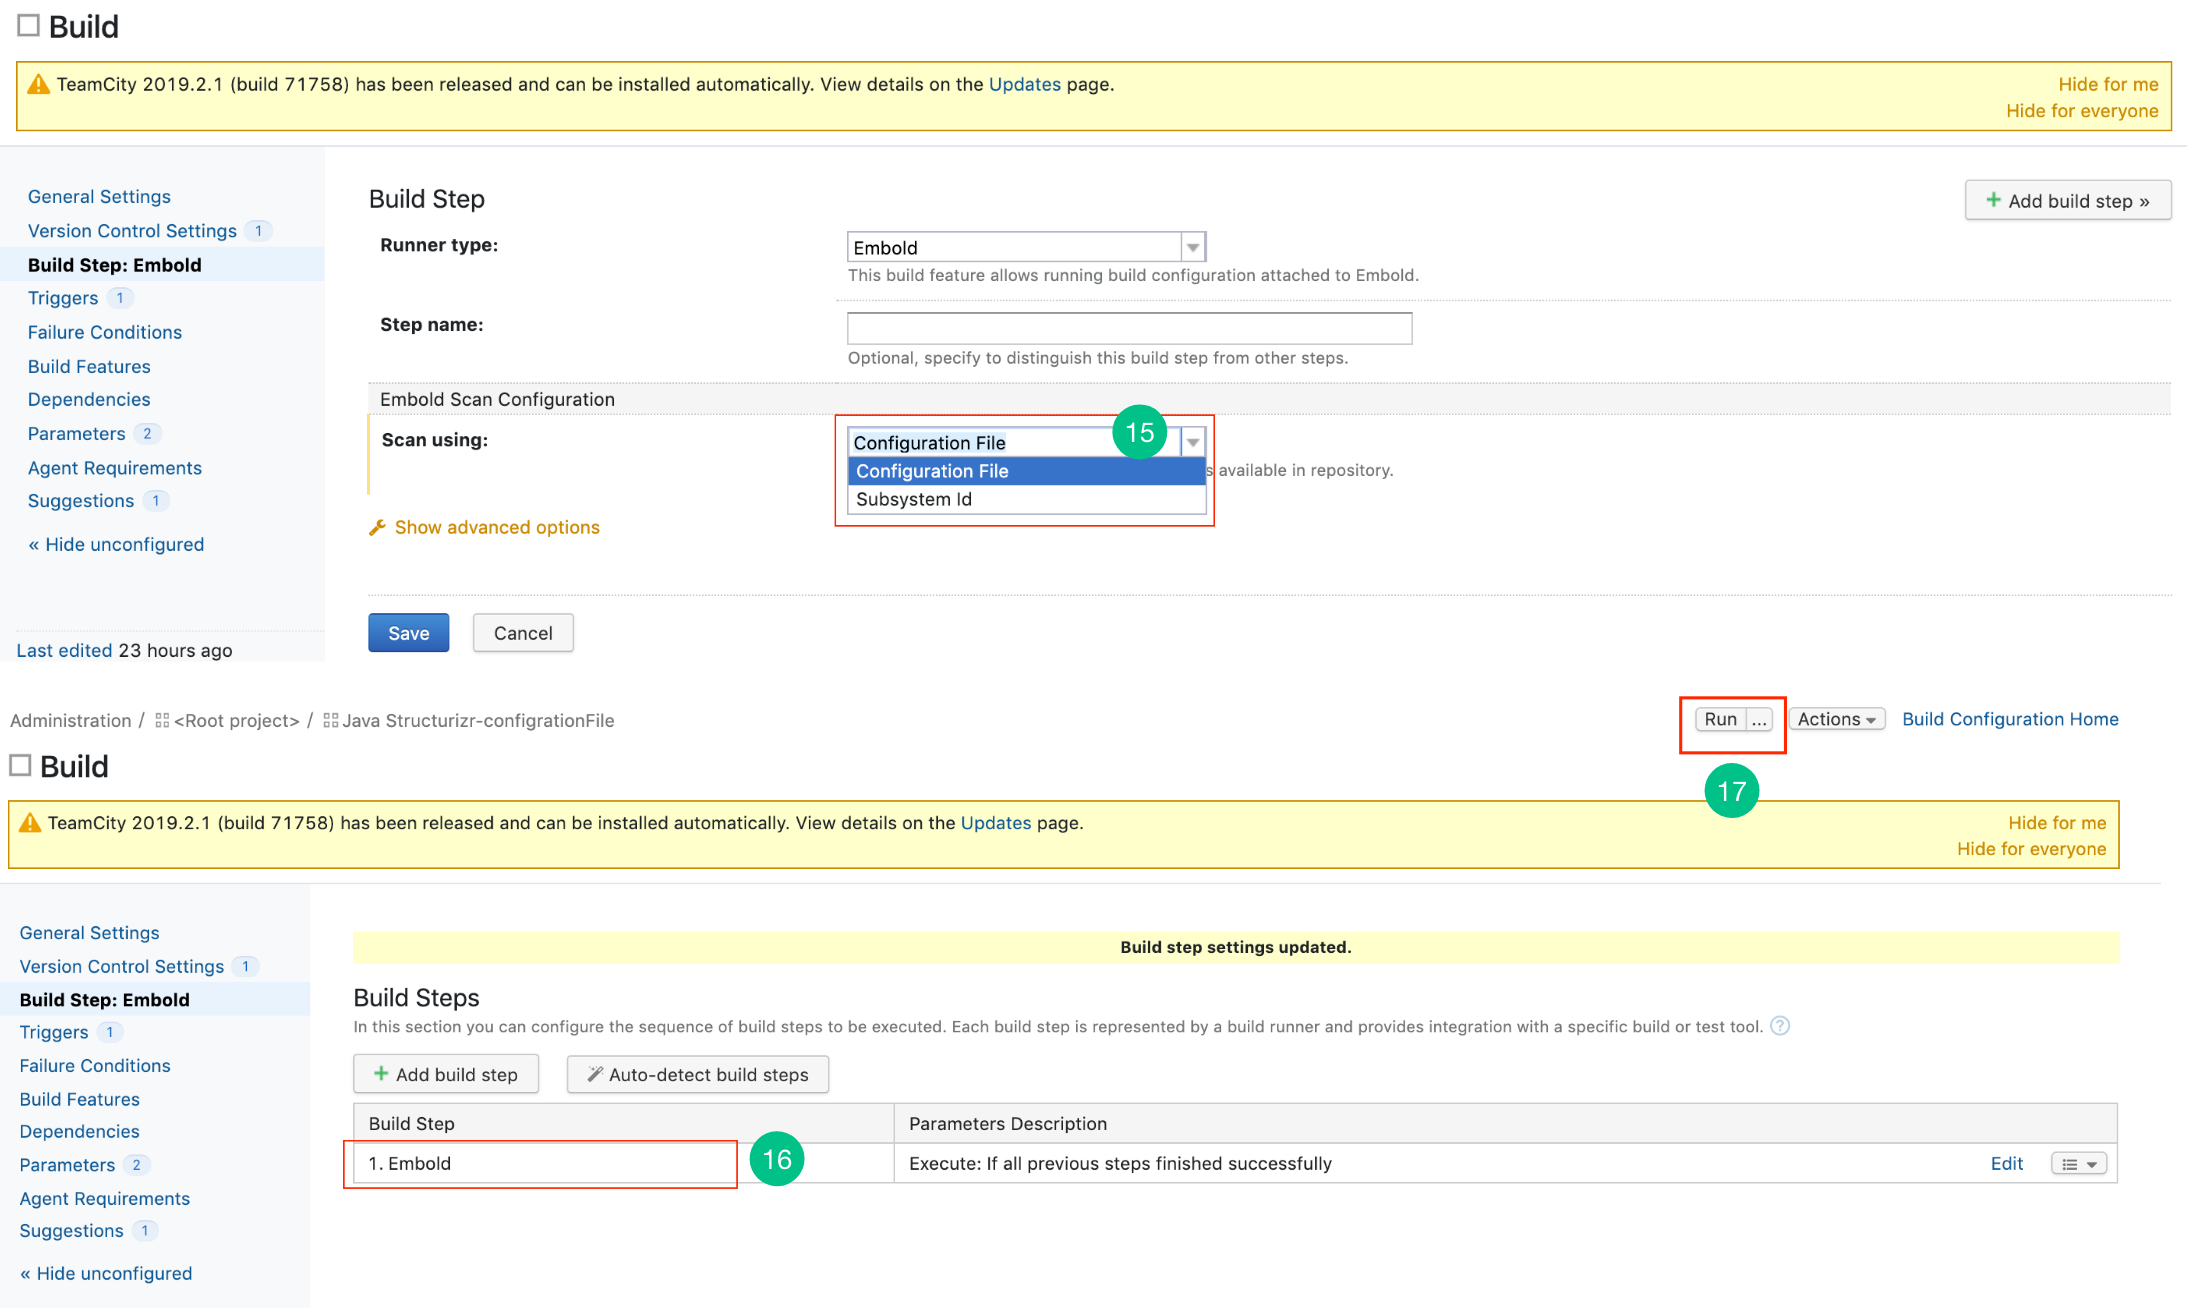
Task: Click Show advanced options link
Action: coord(497,527)
